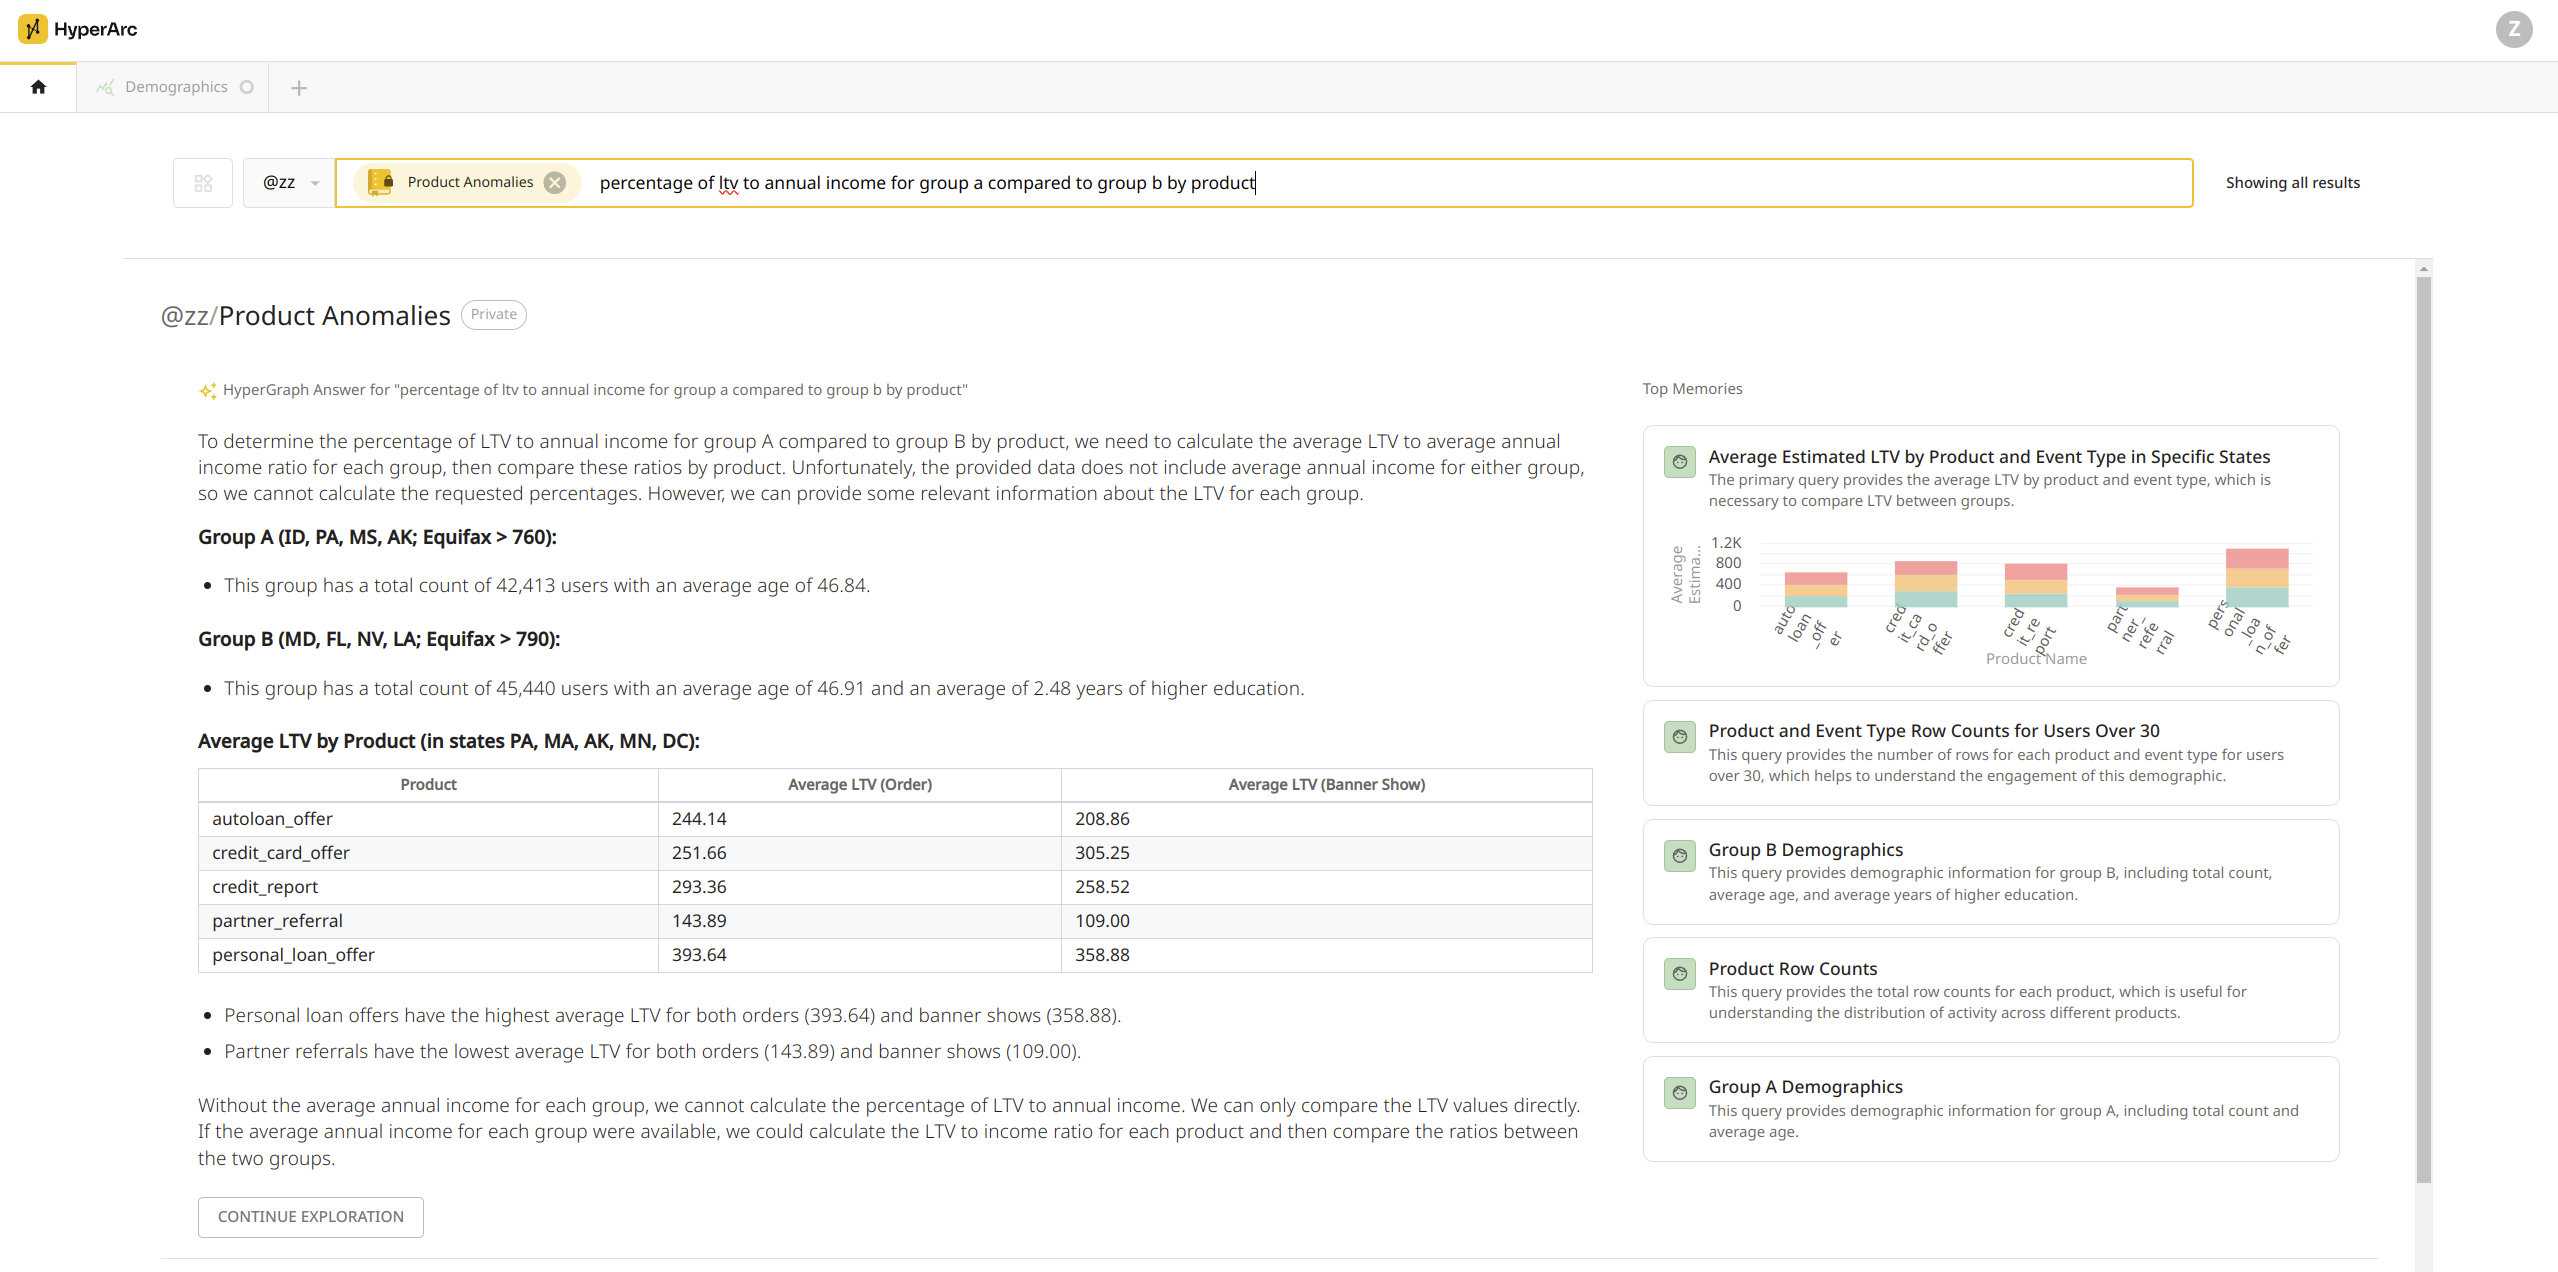This screenshot has height=1272, width=2558.
Task: Select partner_referral table cell
Action: pyautogui.click(x=428, y=921)
